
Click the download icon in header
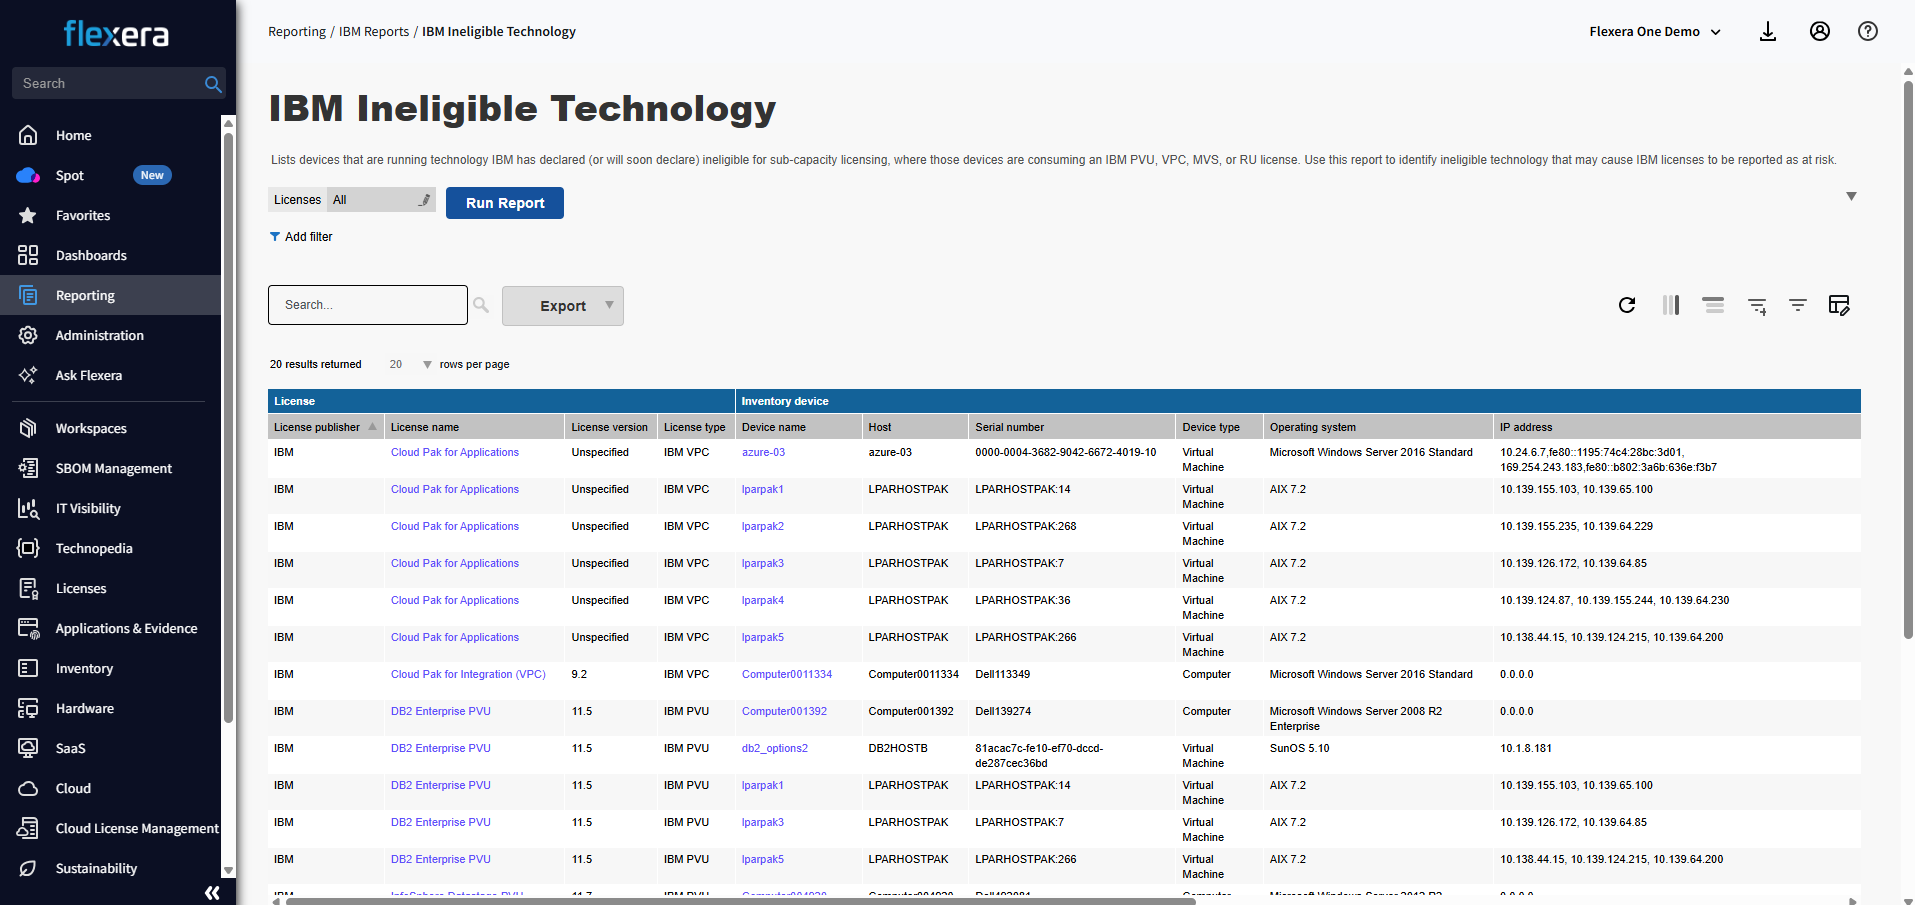coord(1768,32)
